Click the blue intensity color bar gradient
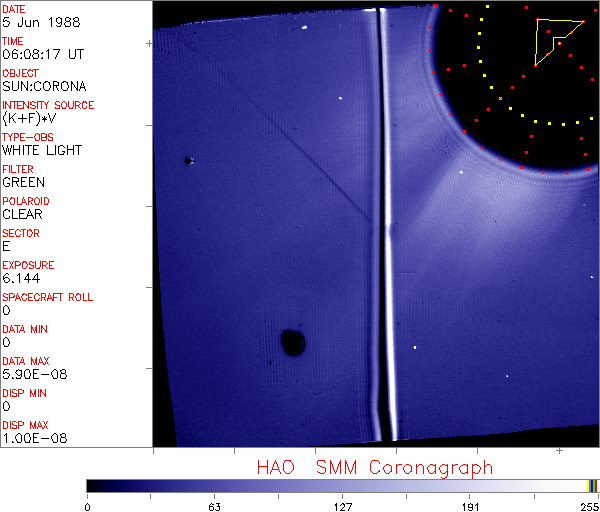This screenshot has height=512, width=600. (337, 486)
